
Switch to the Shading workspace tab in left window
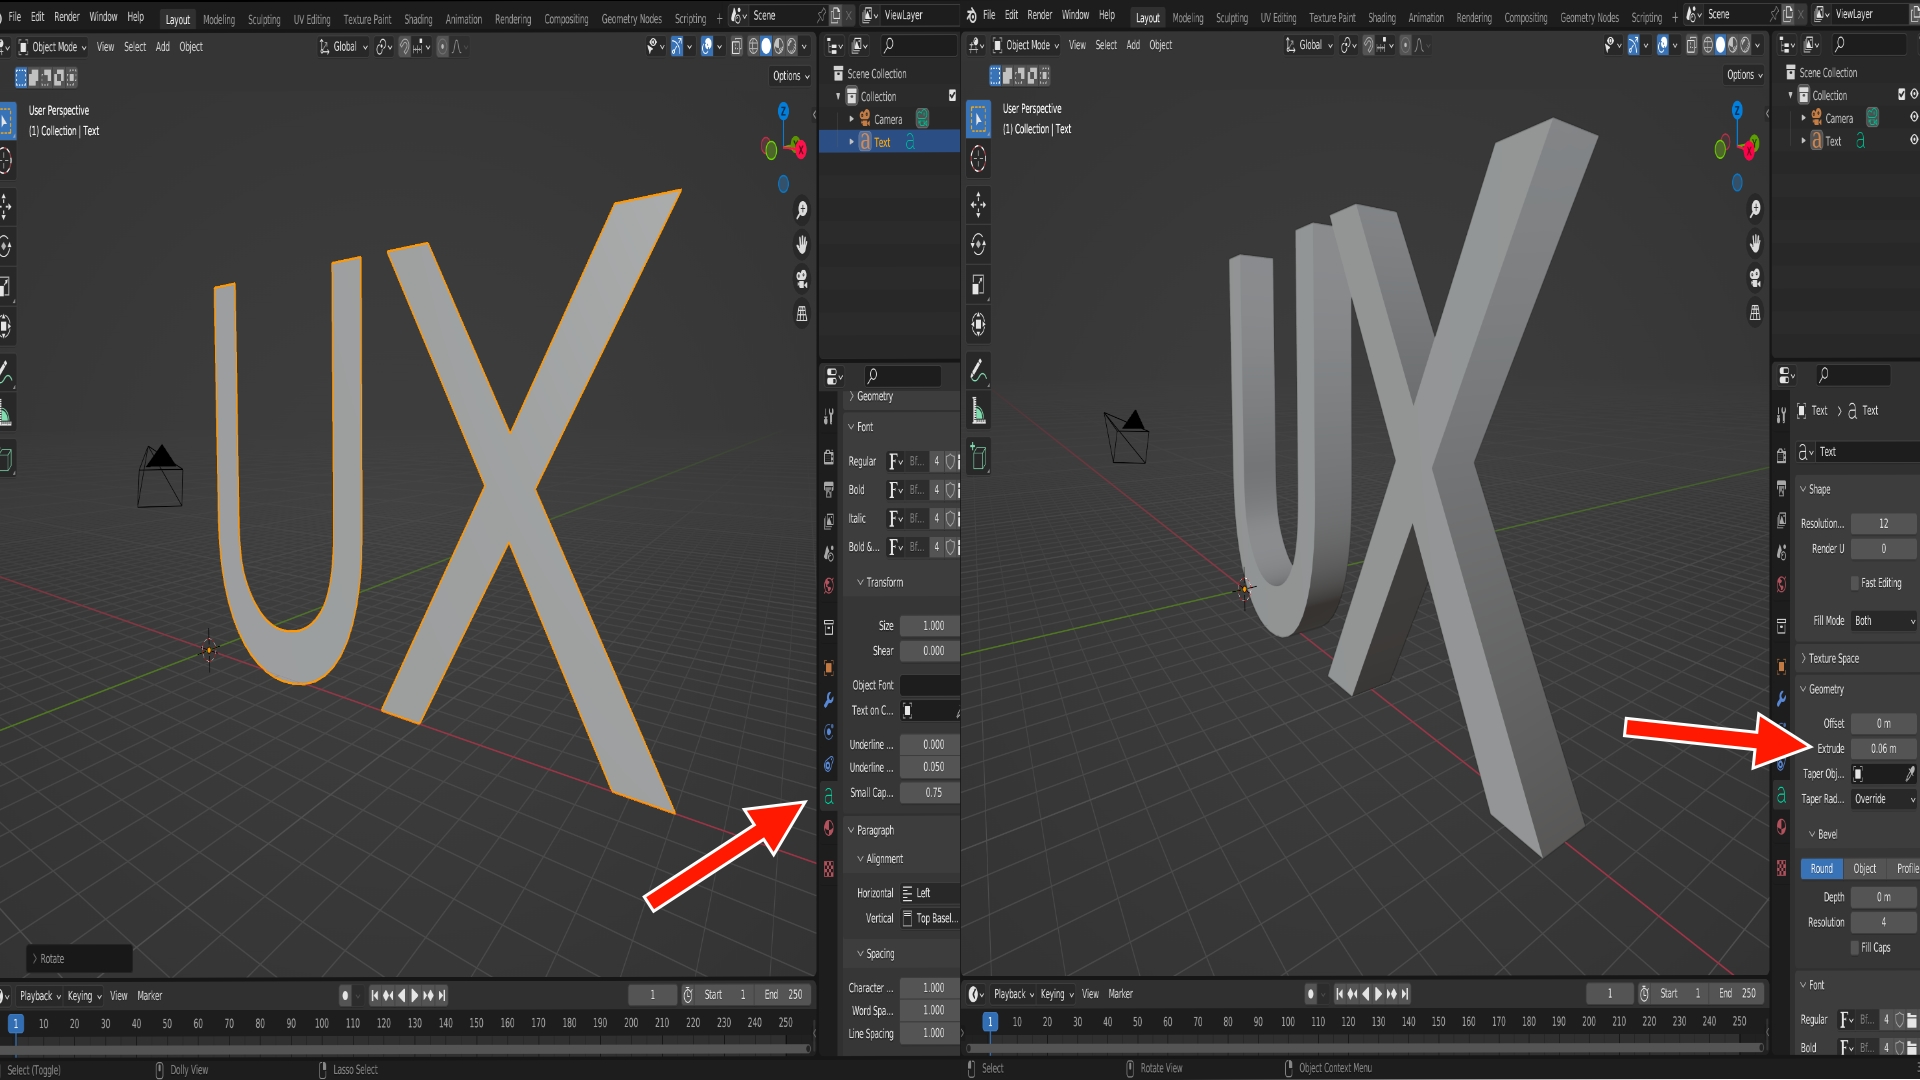click(x=418, y=19)
